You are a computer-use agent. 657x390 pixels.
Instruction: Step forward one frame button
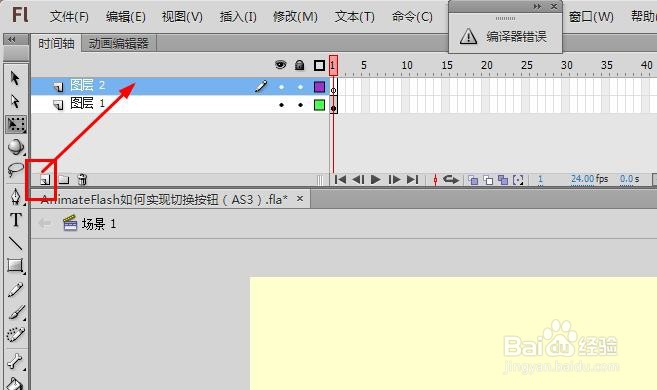pos(394,180)
